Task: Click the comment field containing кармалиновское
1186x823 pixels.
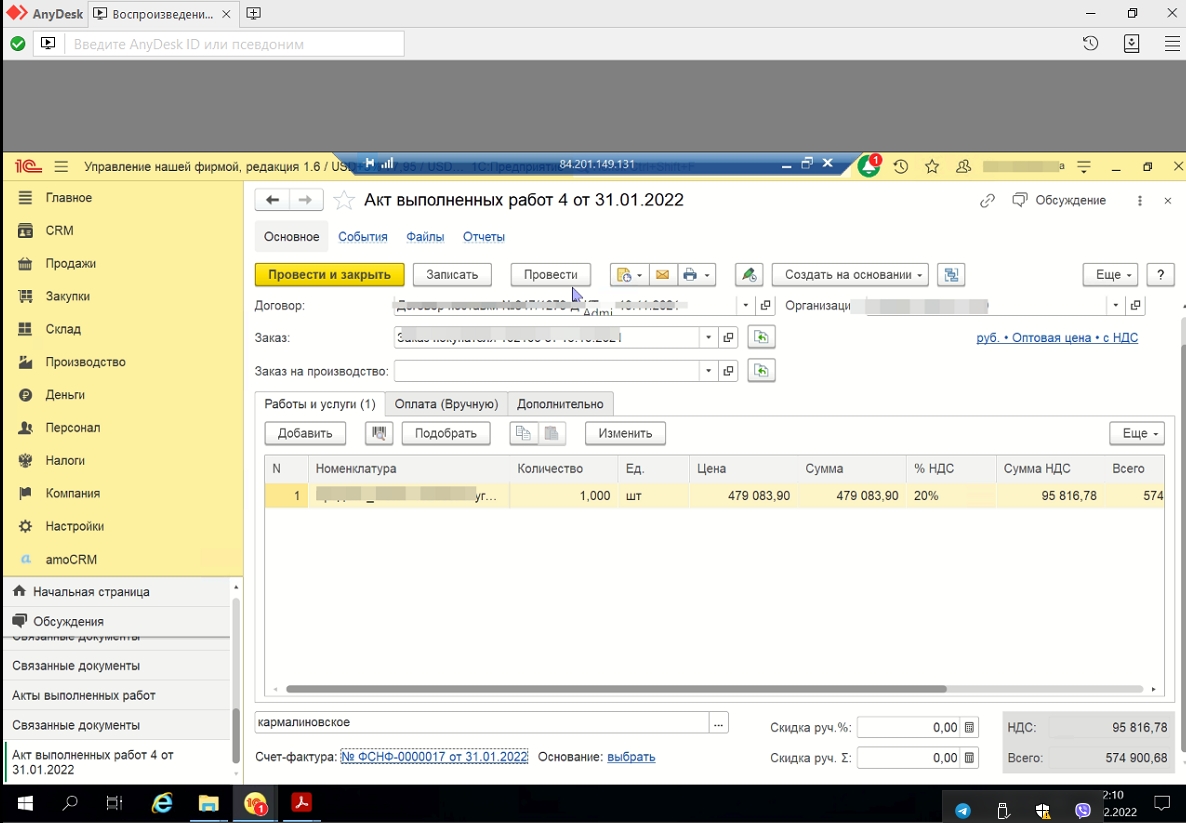Action: point(480,722)
